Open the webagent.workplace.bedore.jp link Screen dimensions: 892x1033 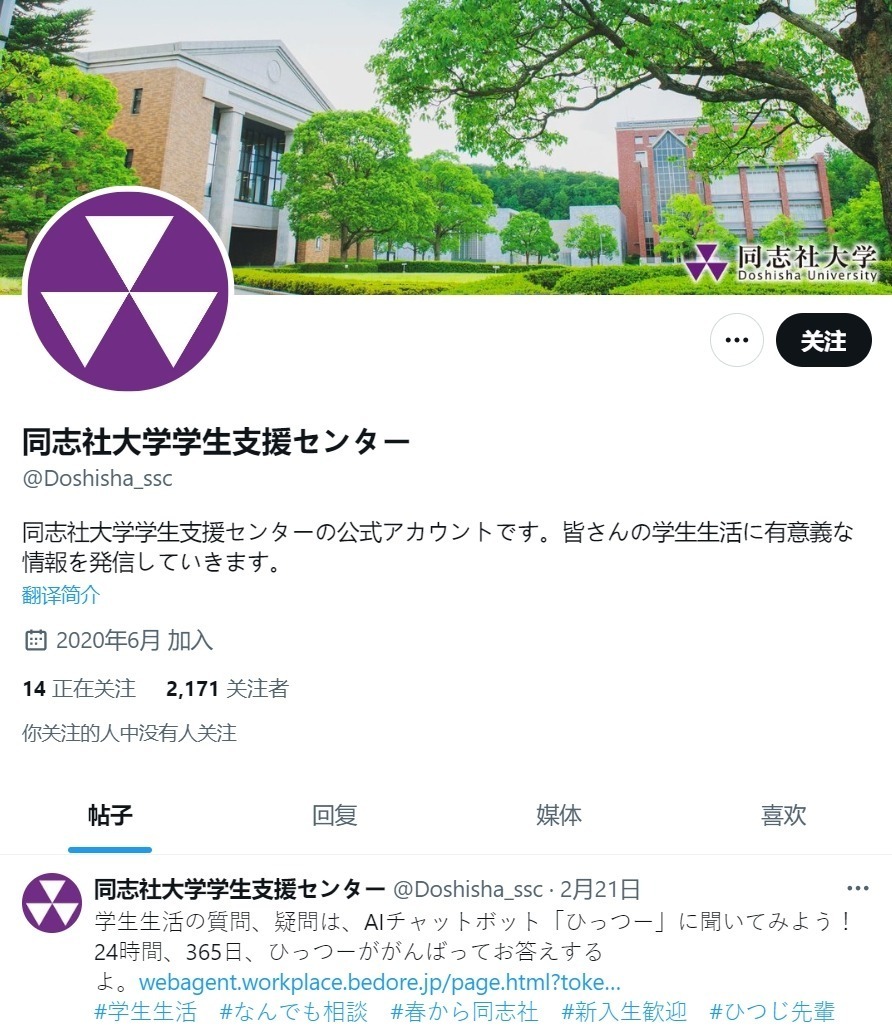[379, 982]
